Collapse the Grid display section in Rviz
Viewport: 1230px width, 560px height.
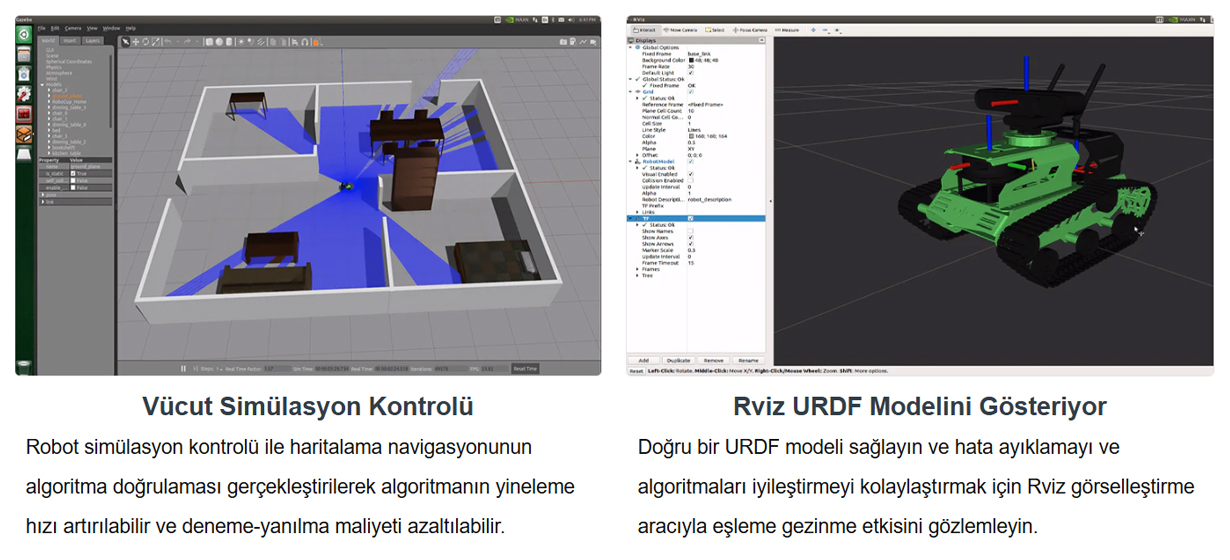point(630,91)
